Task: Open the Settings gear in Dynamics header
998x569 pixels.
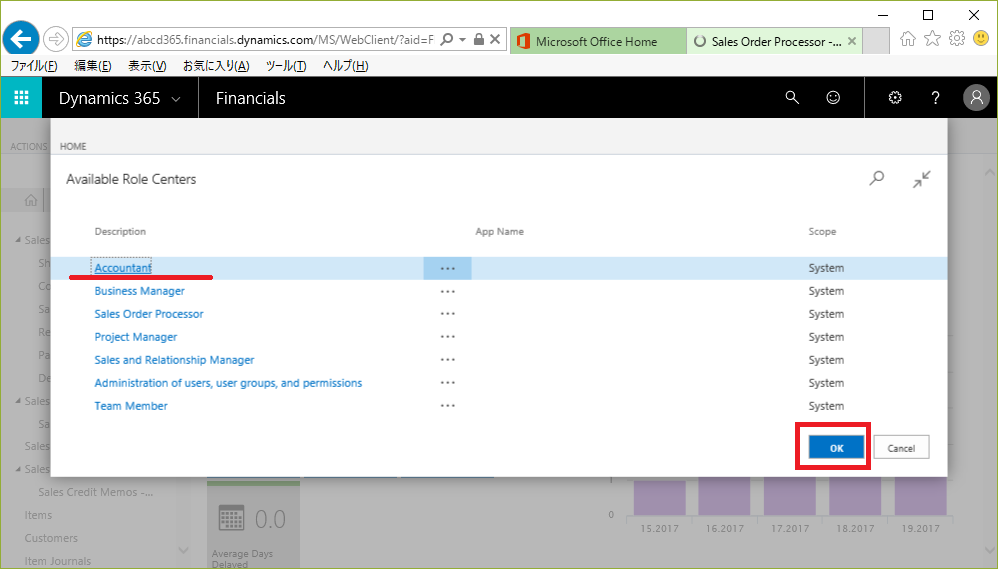Action: click(895, 97)
